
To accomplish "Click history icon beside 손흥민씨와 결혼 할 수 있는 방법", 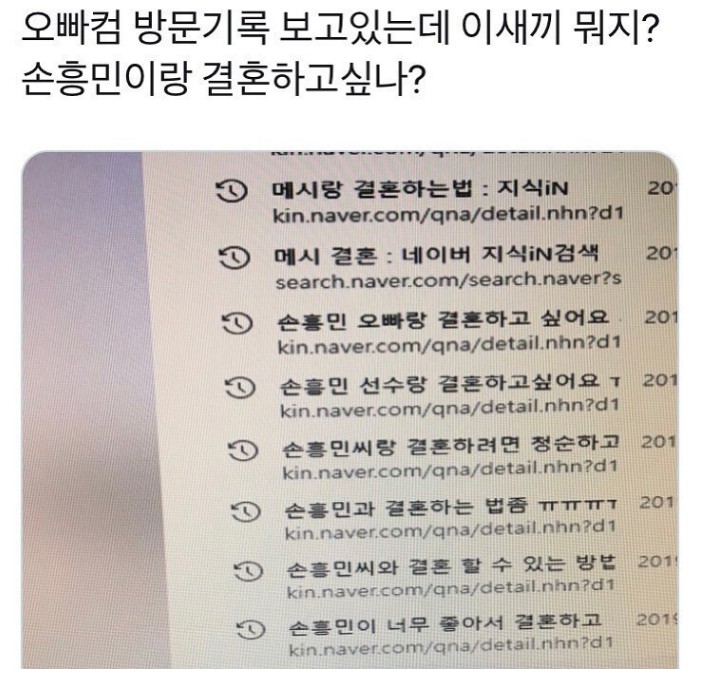I will click(x=248, y=571).
